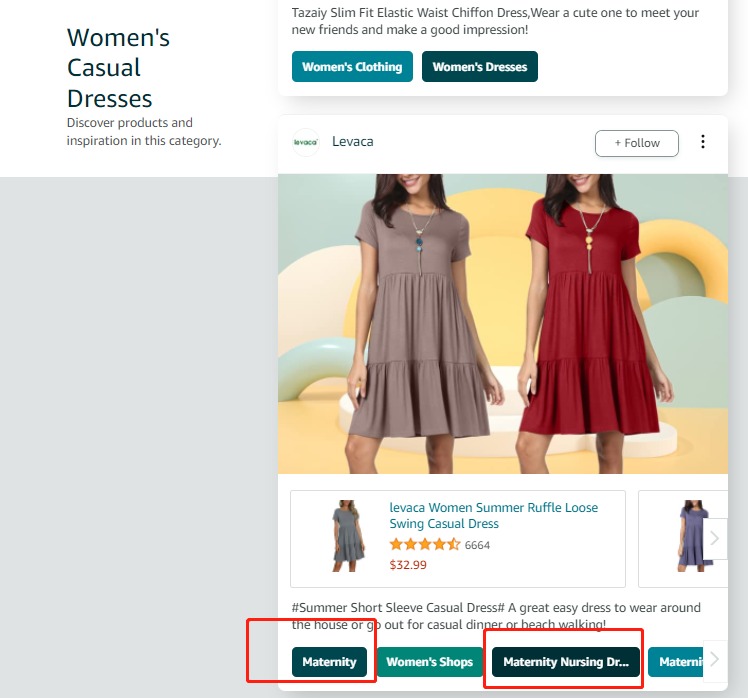The height and width of the screenshot is (698, 748).
Task: Click the #Summer Short Sleeve Casual Dress# caption
Action: pyautogui.click(x=496, y=616)
